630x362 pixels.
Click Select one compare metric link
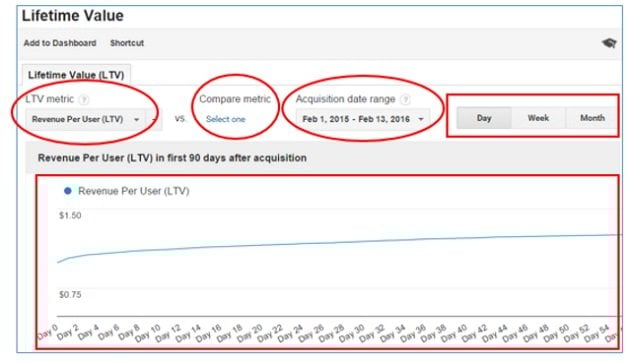pyautogui.click(x=225, y=119)
